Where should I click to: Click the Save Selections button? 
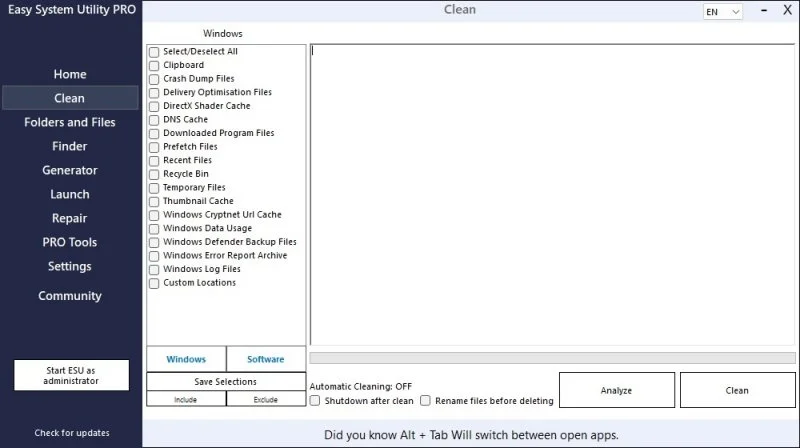226,382
